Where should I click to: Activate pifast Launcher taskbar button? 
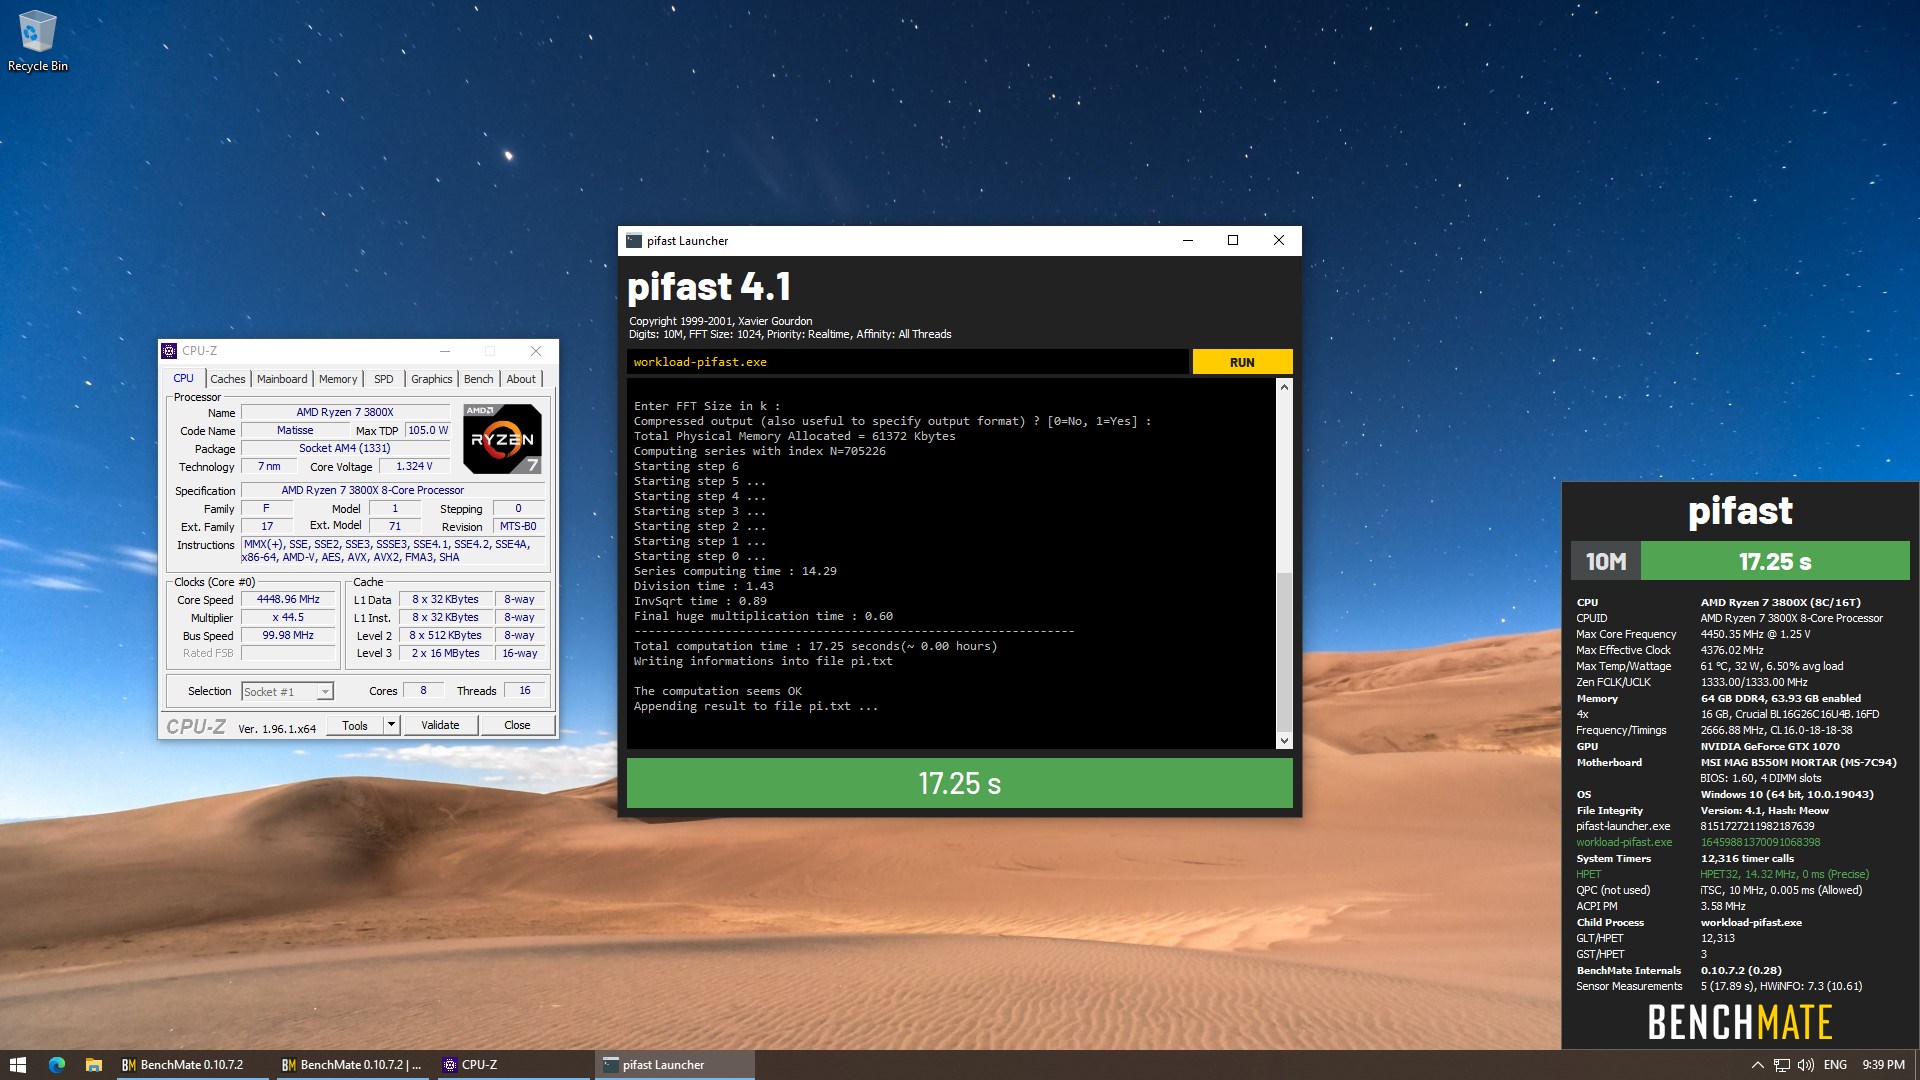coord(675,1065)
